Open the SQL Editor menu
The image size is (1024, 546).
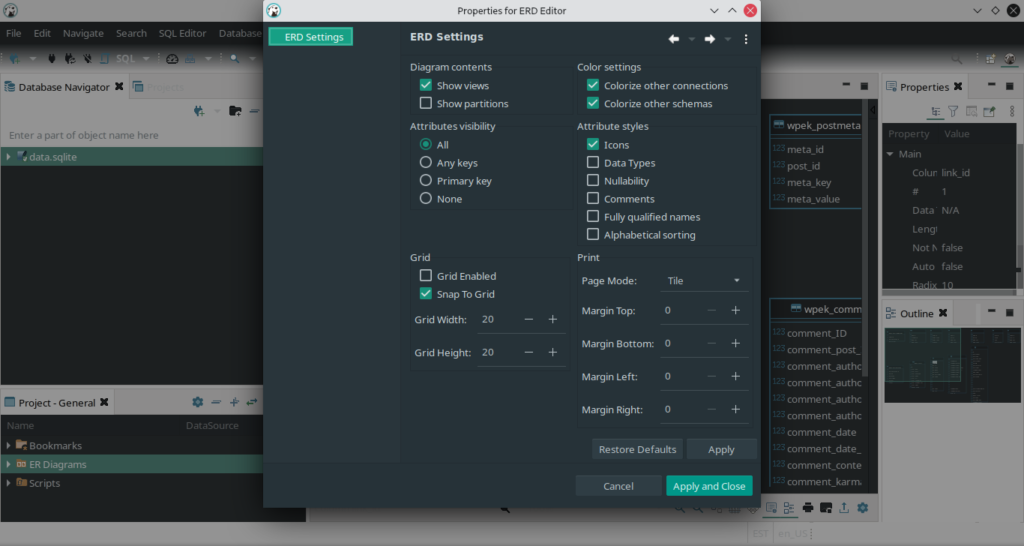pos(182,33)
